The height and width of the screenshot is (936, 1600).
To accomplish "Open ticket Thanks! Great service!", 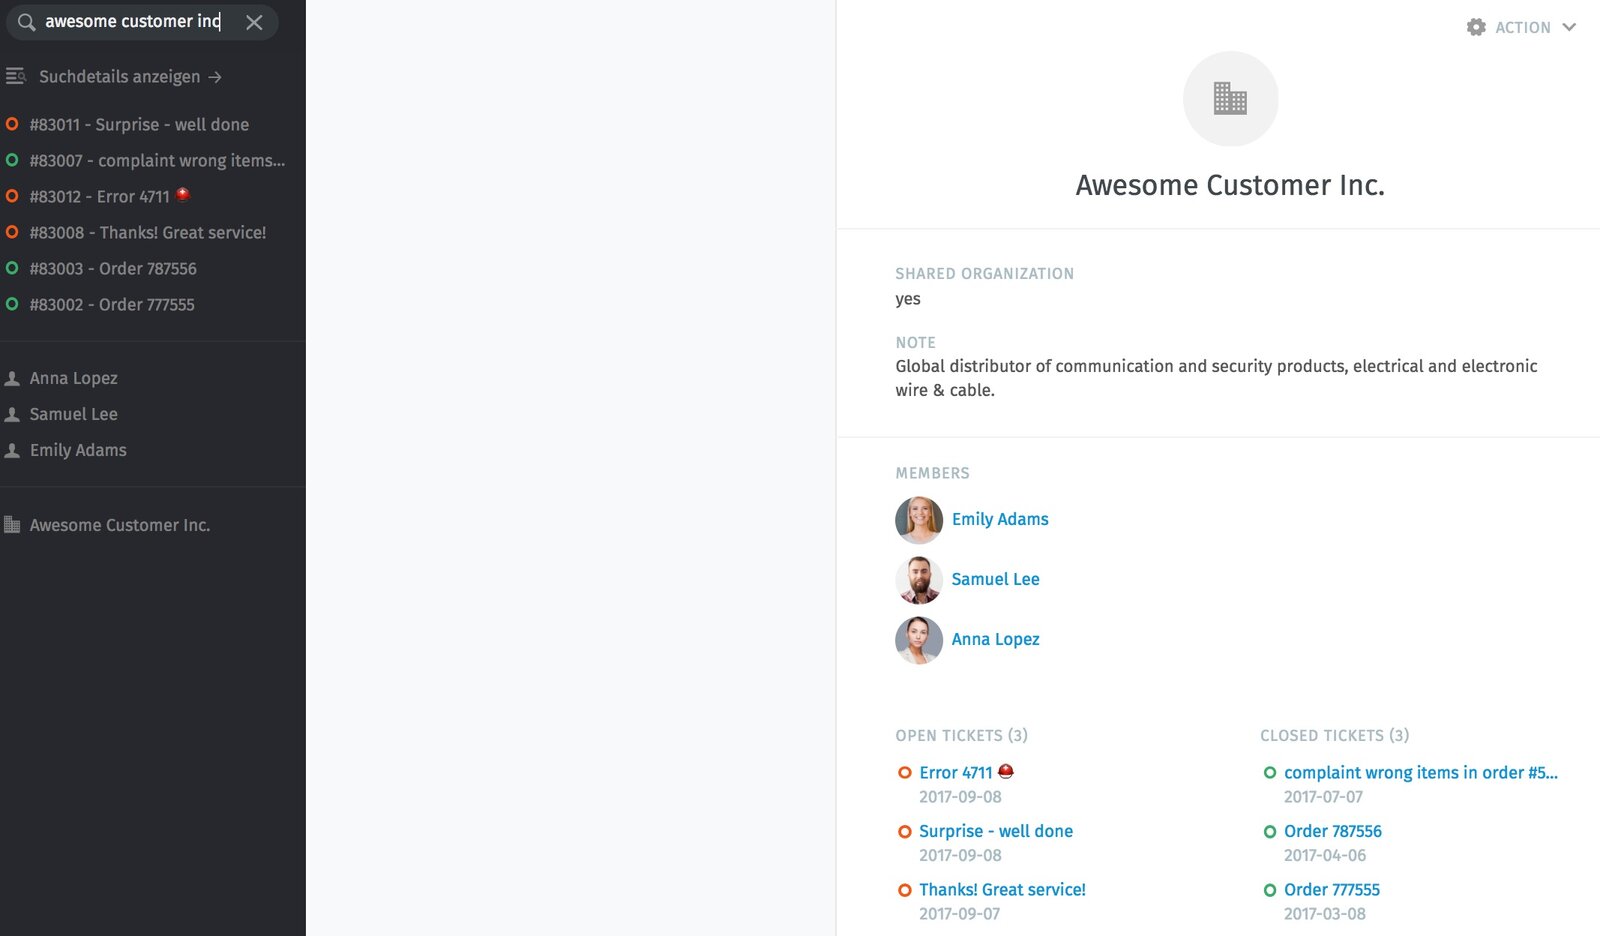I will [x=1002, y=889].
